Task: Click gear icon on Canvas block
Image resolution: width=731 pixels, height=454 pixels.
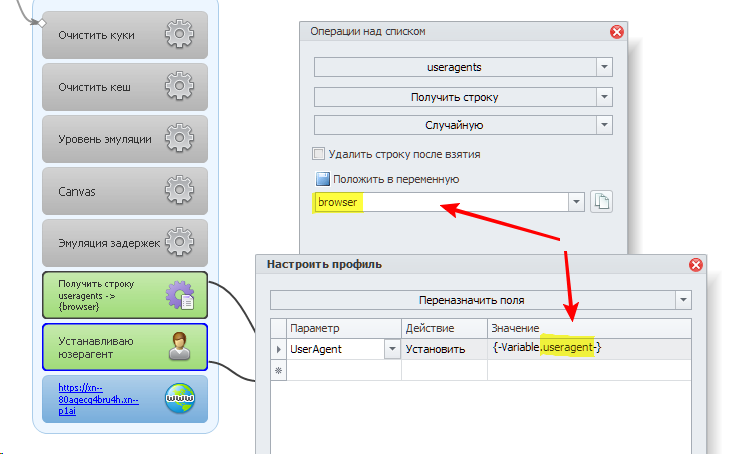Action: coord(179,190)
